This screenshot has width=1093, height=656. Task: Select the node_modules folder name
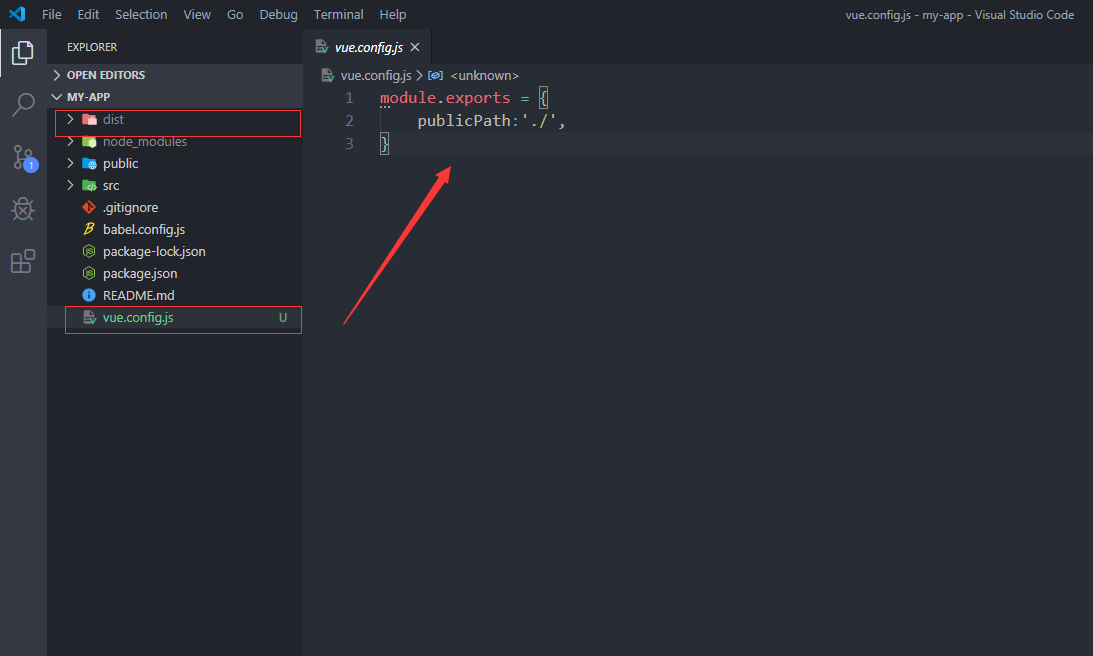[x=145, y=142]
